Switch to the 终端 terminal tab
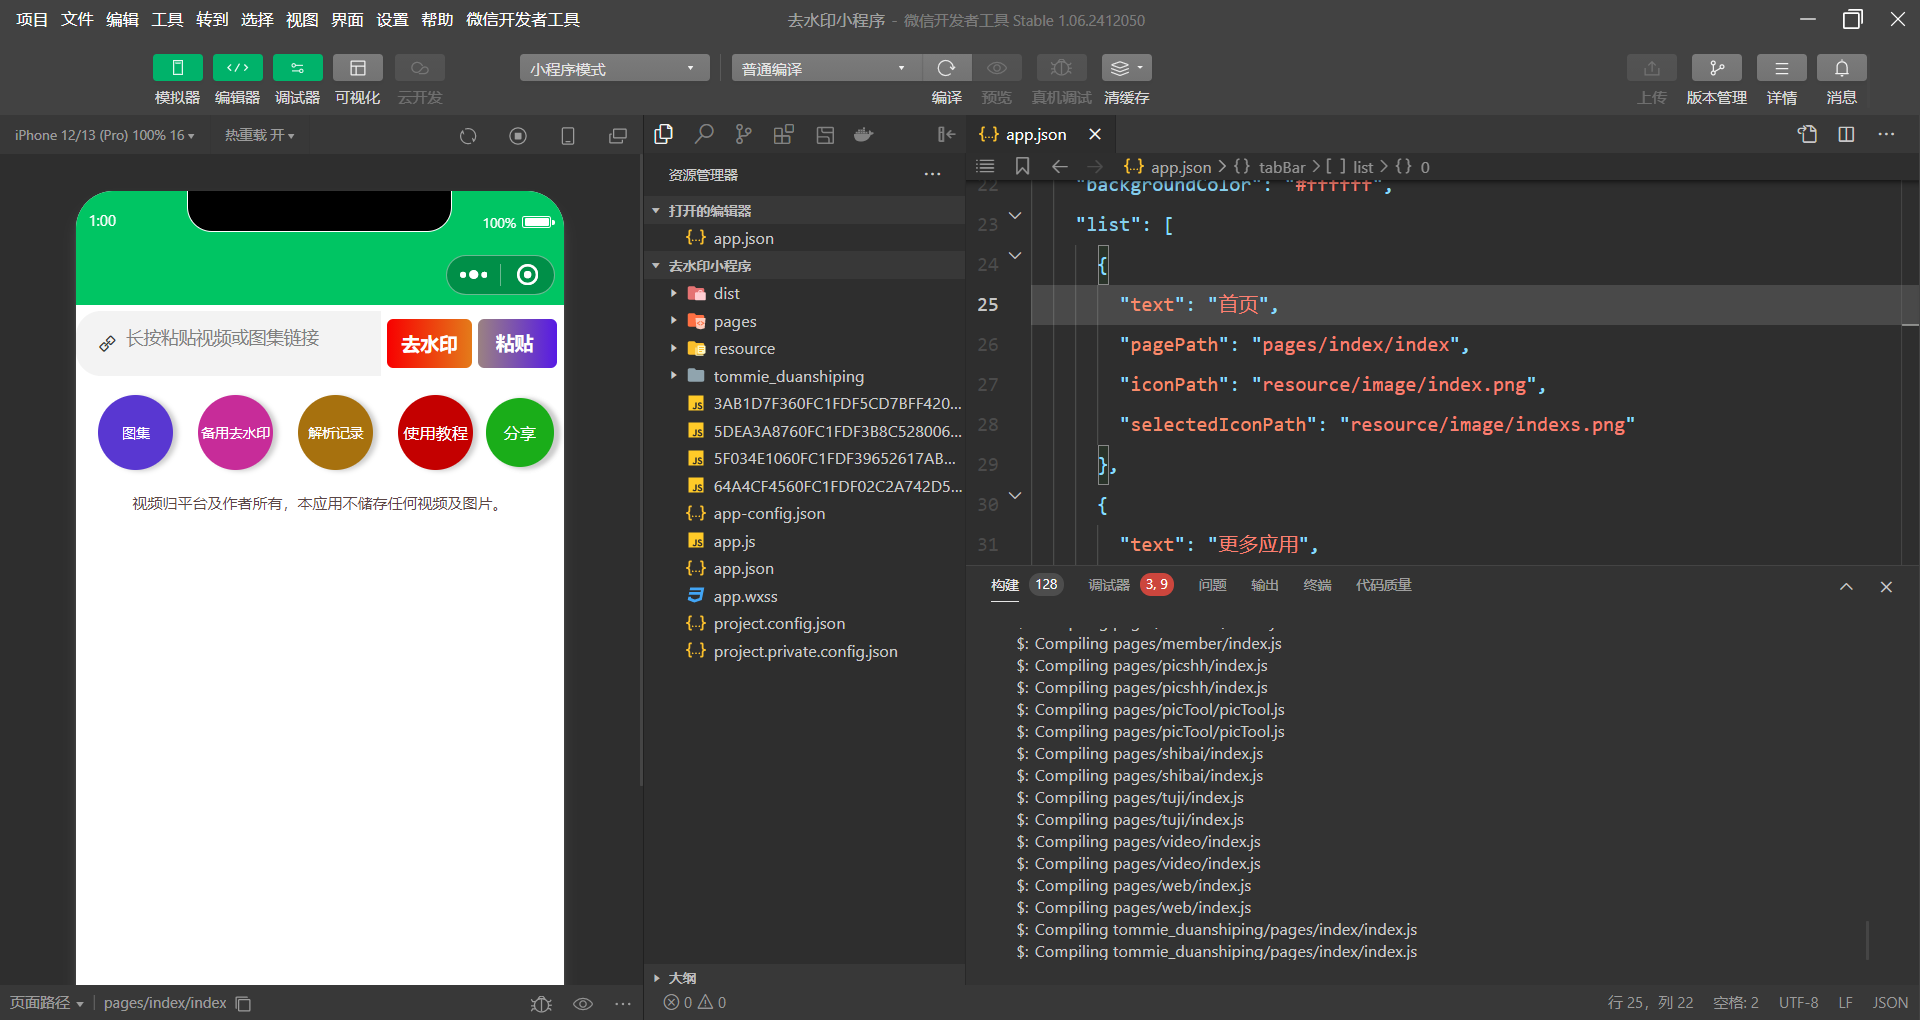 [x=1317, y=585]
